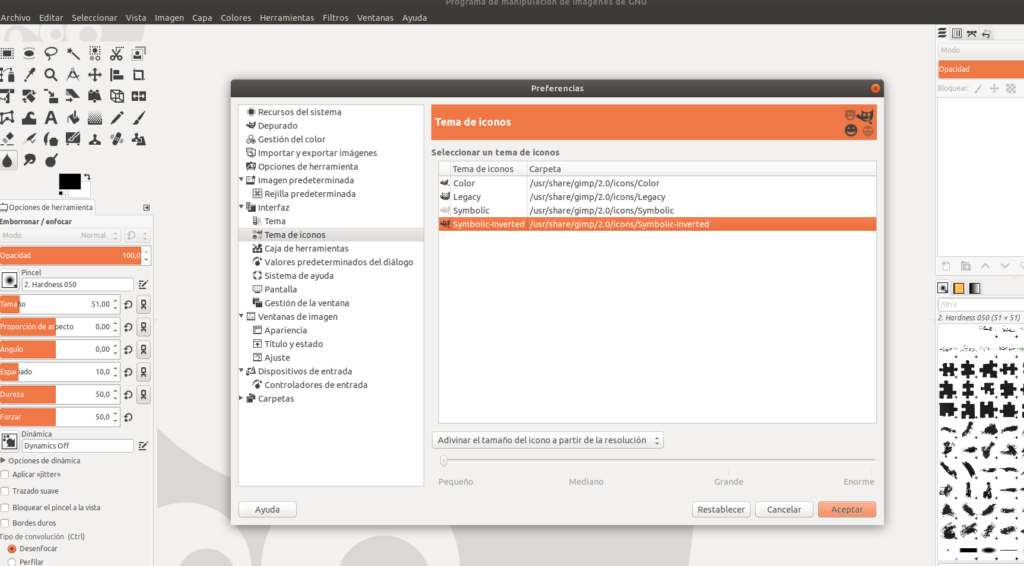Select the Text tool
Image resolution: width=1024 pixels, height=566 pixels.
(x=51, y=118)
